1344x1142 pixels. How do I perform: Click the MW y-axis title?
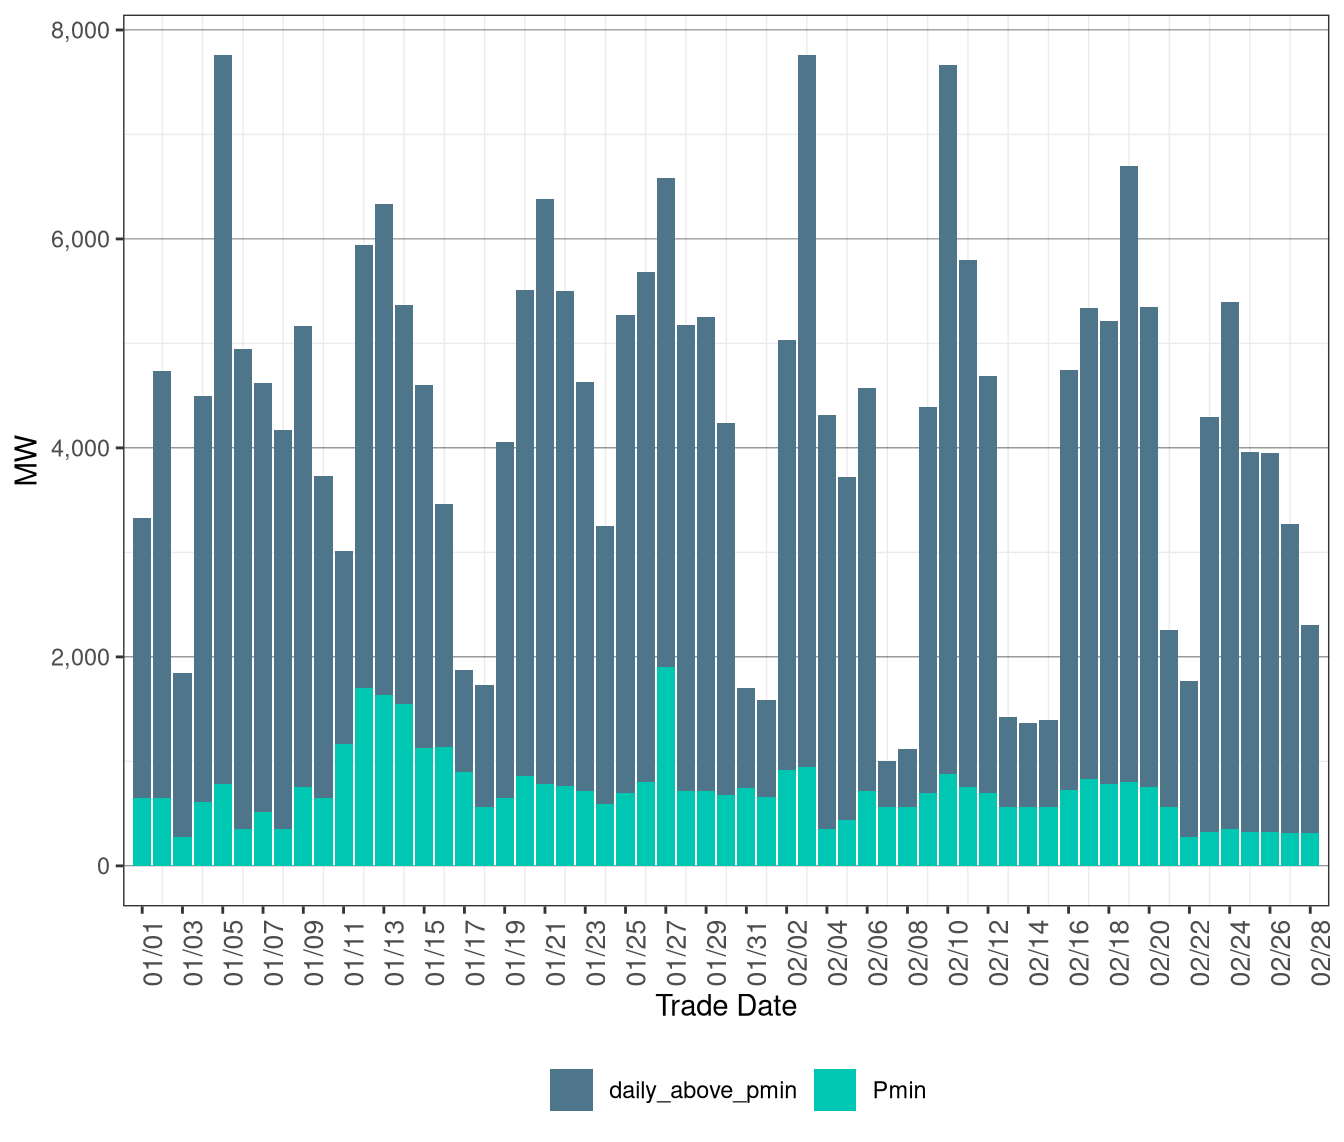point(27,460)
